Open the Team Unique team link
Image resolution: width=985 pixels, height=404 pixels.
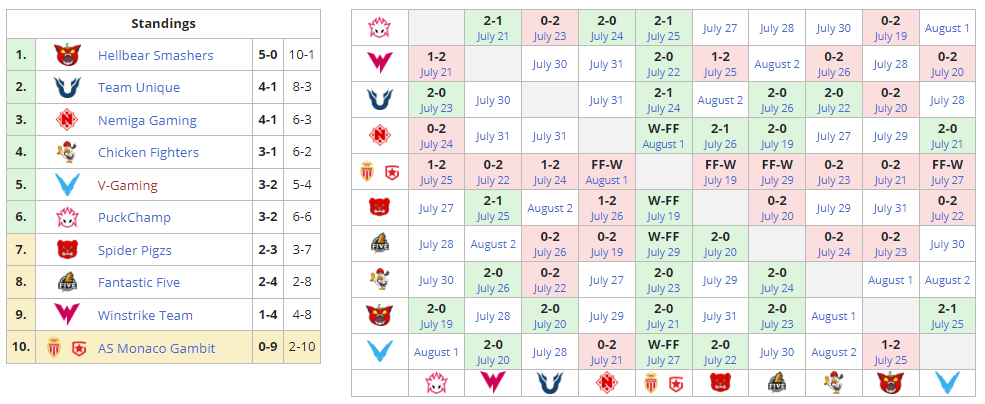pyautogui.click(x=138, y=87)
